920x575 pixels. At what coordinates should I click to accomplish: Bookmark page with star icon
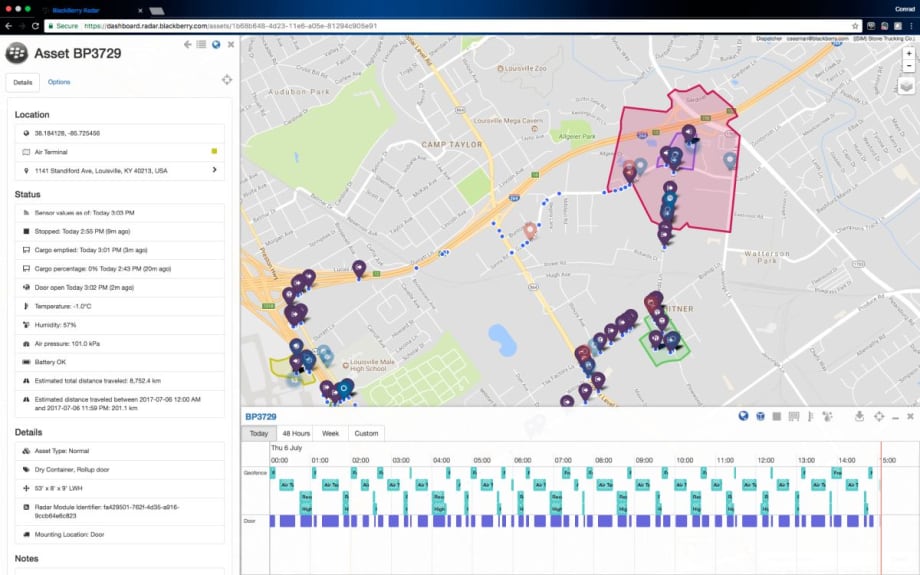855,26
